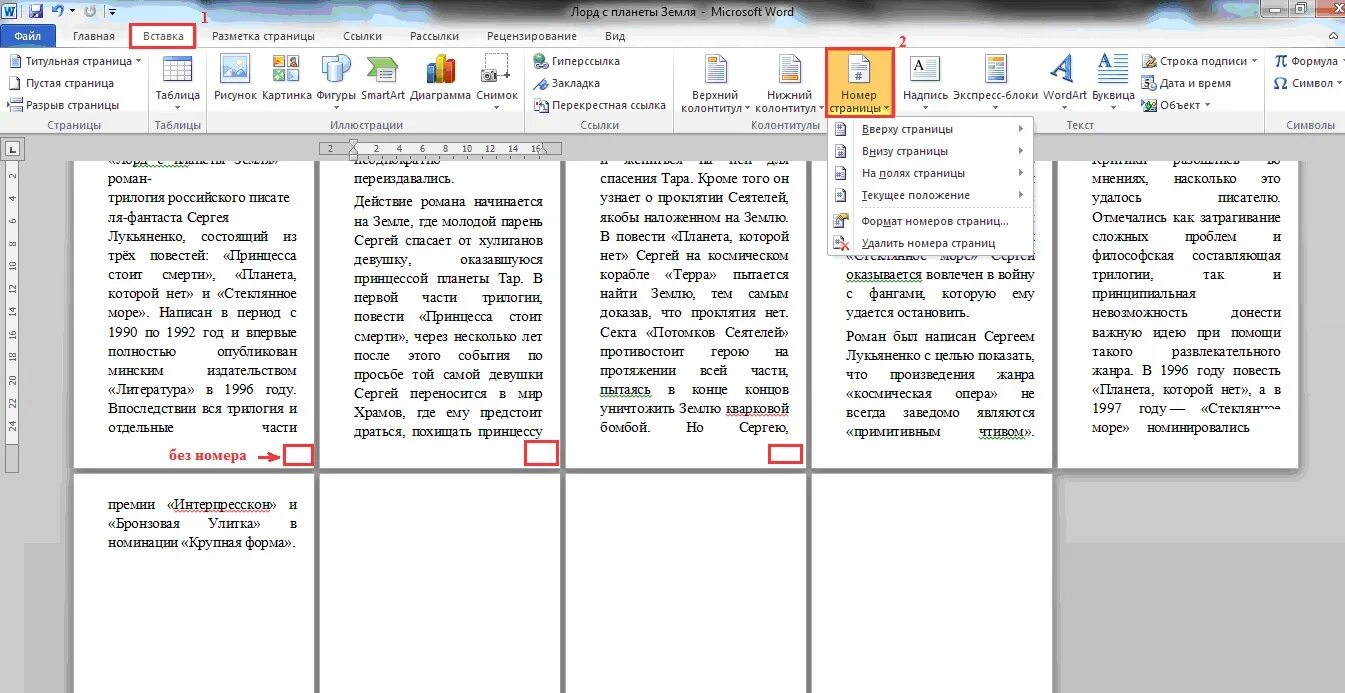Insert a Титульная страница cover page
Viewport: 1345px width, 693px height.
point(76,61)
